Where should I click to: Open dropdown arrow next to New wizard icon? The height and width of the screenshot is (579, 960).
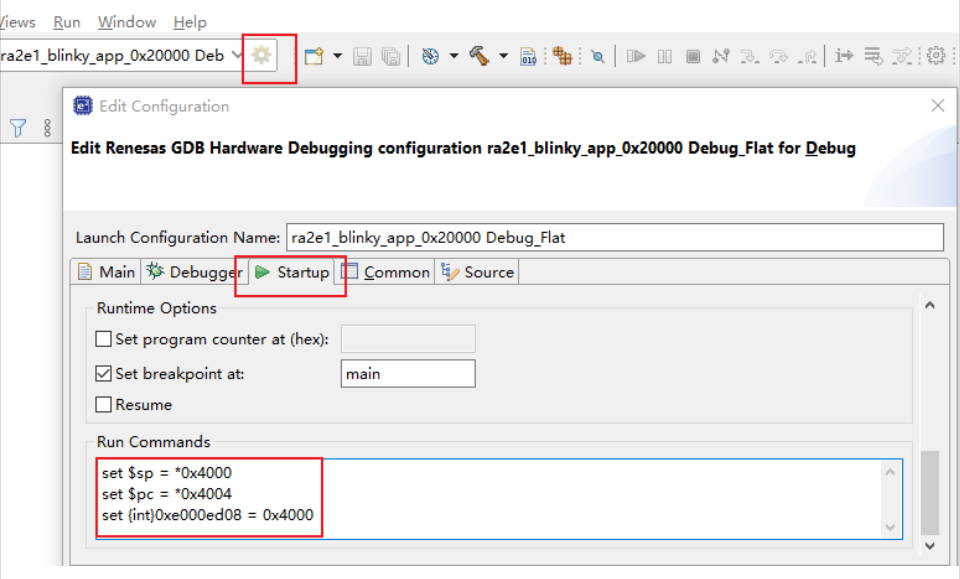337,56
